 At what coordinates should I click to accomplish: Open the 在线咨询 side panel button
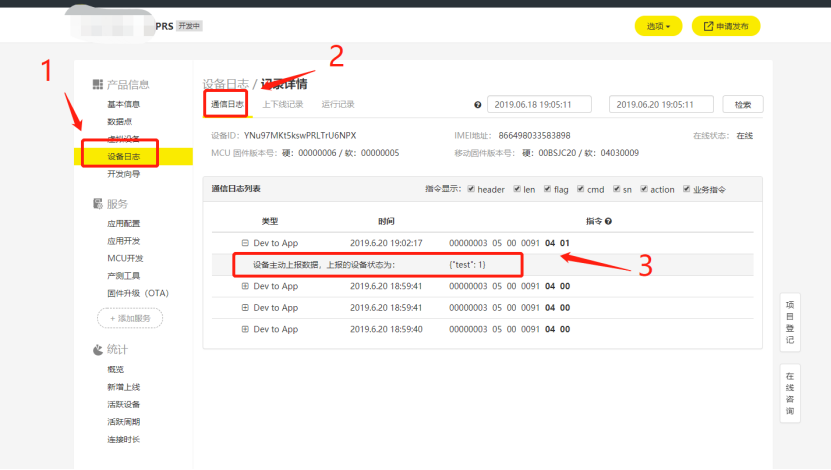click(790, 392)
